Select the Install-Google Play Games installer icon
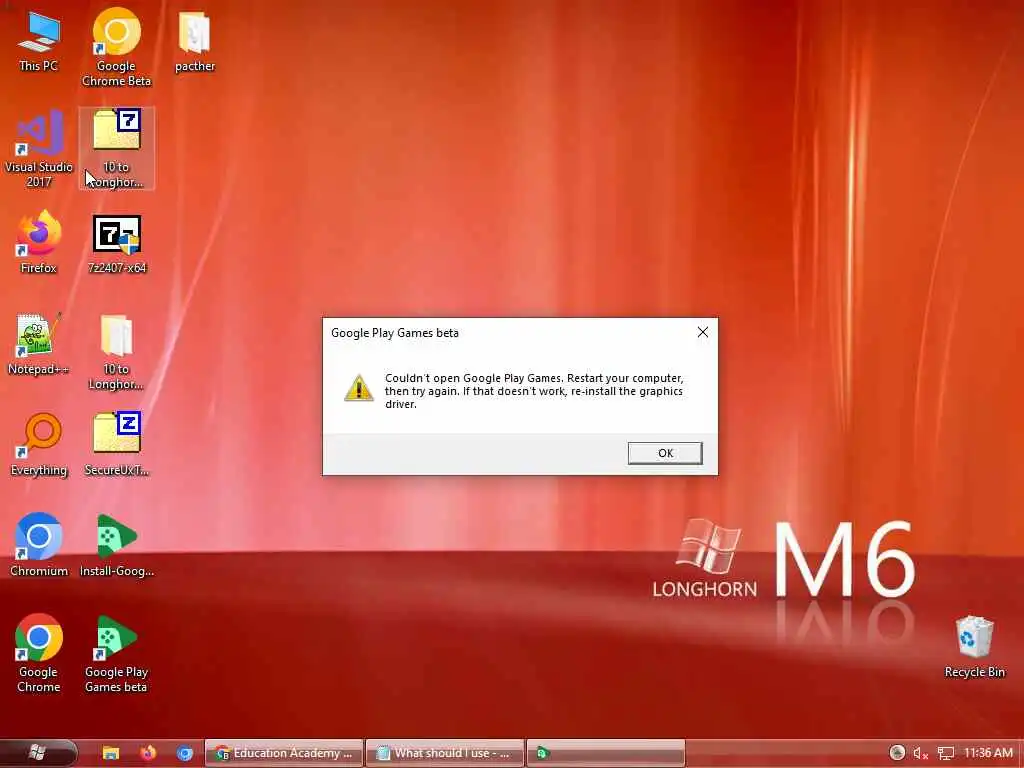Viewport: 1024px width, 768px height. (116, 545)
